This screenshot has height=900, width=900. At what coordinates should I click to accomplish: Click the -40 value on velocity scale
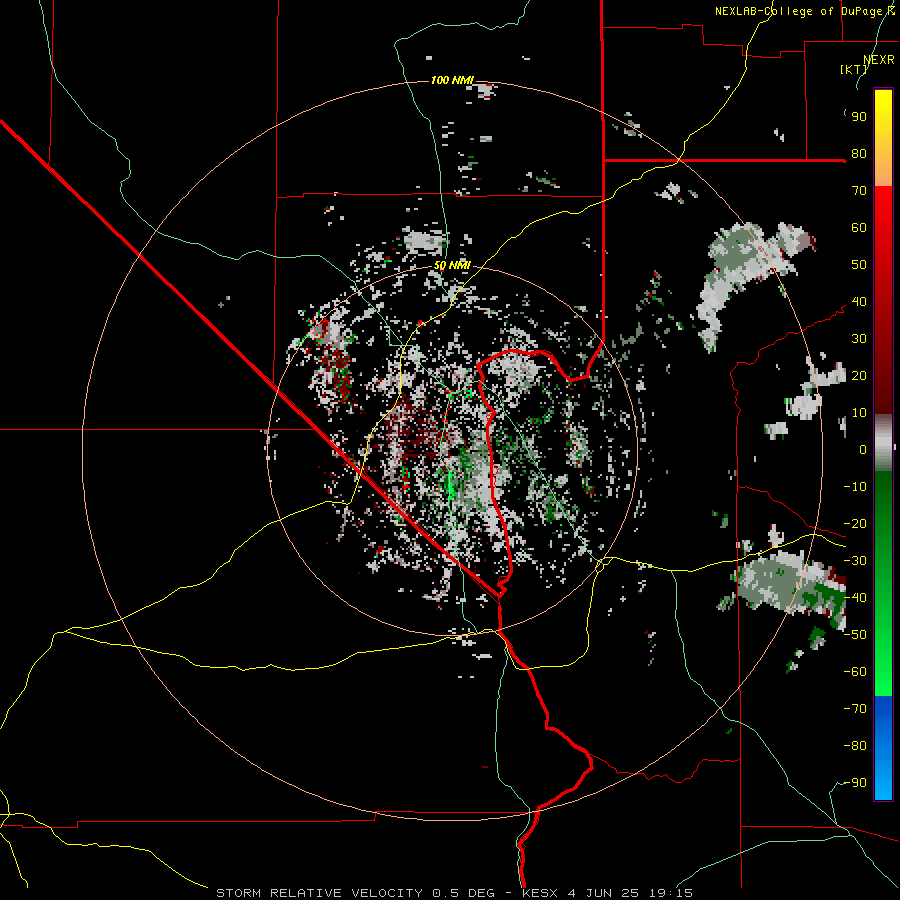(855, 598)
